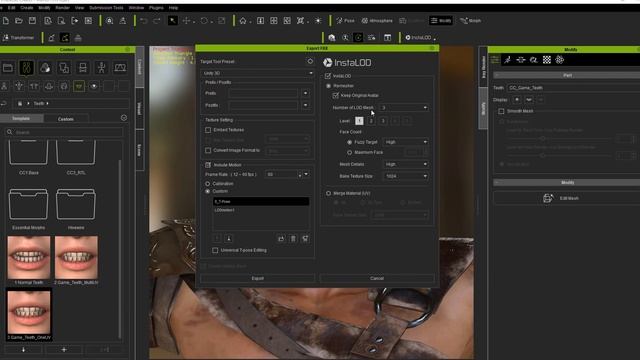The height and width of the screenshot is (360, 640).
Task: Click the checkerboard texture icon in Modify panel
Action: coord(547,60)
